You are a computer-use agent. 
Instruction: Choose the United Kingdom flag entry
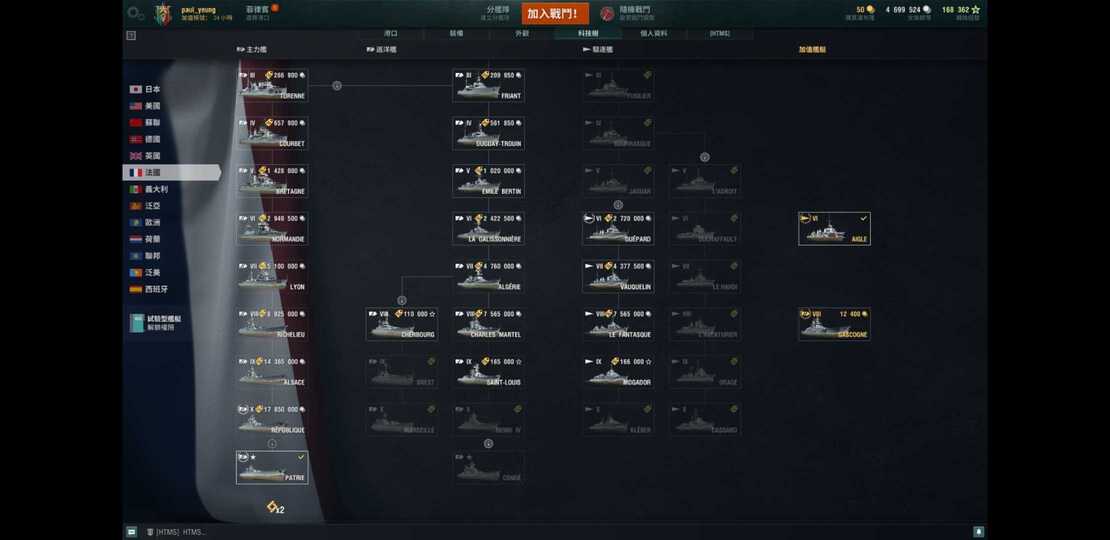135,156
